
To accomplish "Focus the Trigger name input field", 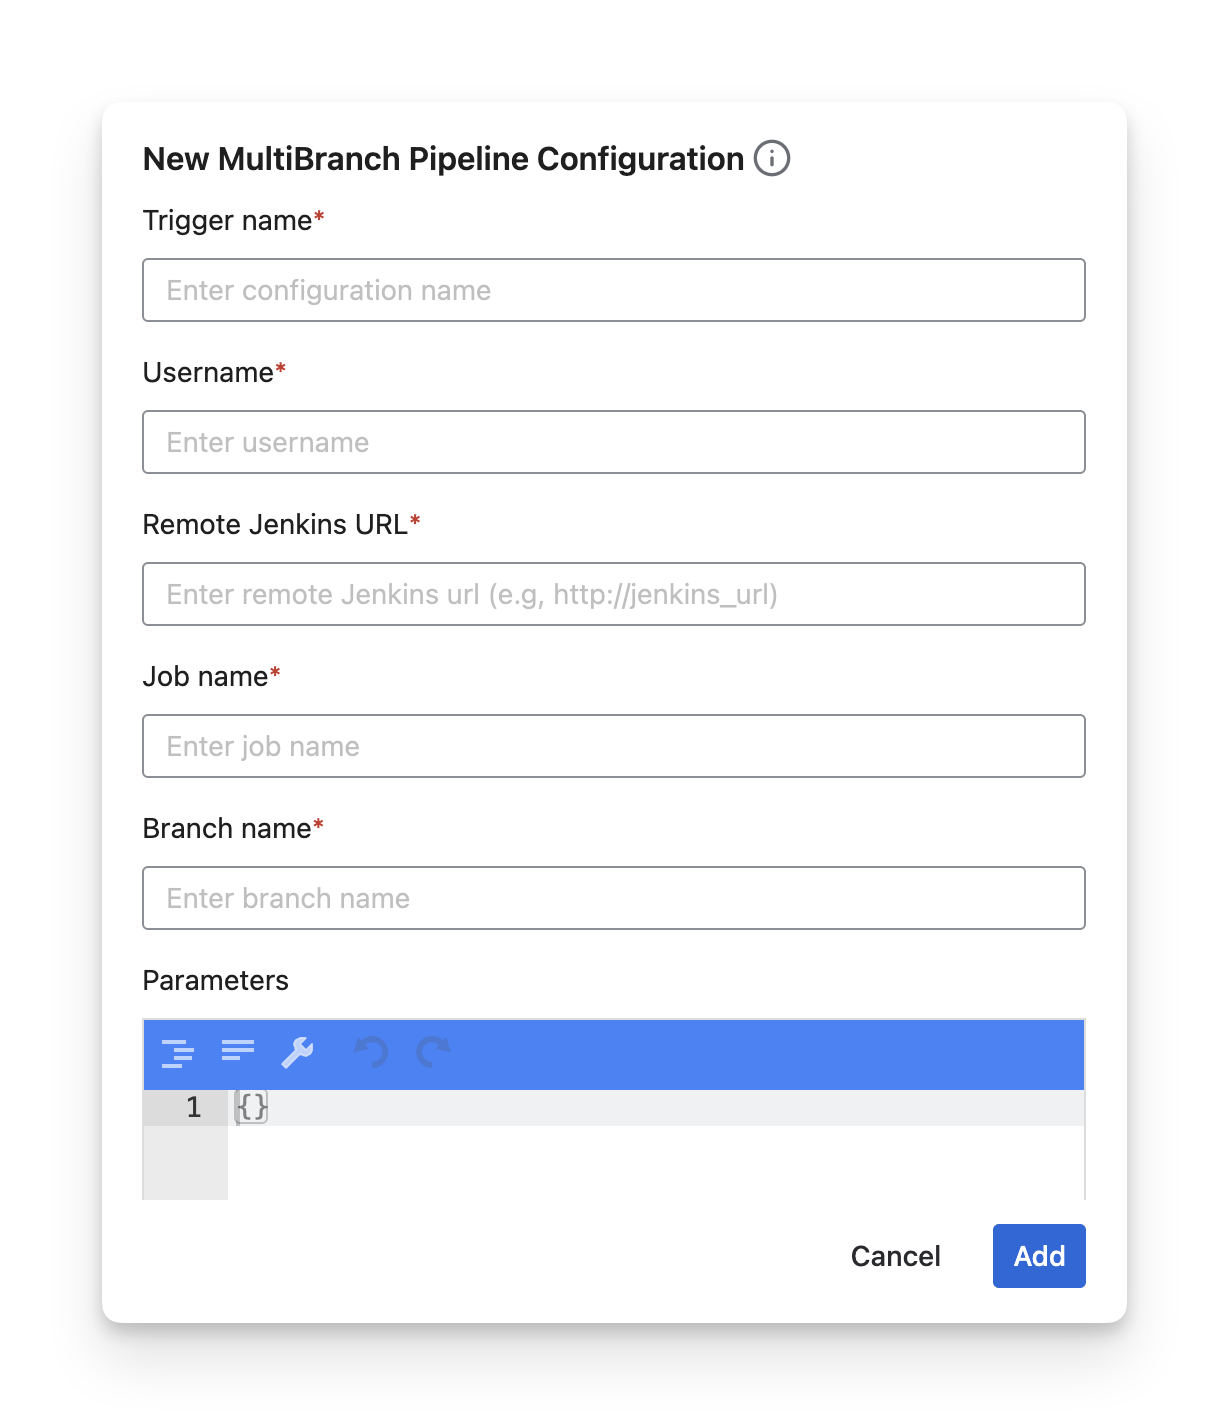I will [613, 290].
